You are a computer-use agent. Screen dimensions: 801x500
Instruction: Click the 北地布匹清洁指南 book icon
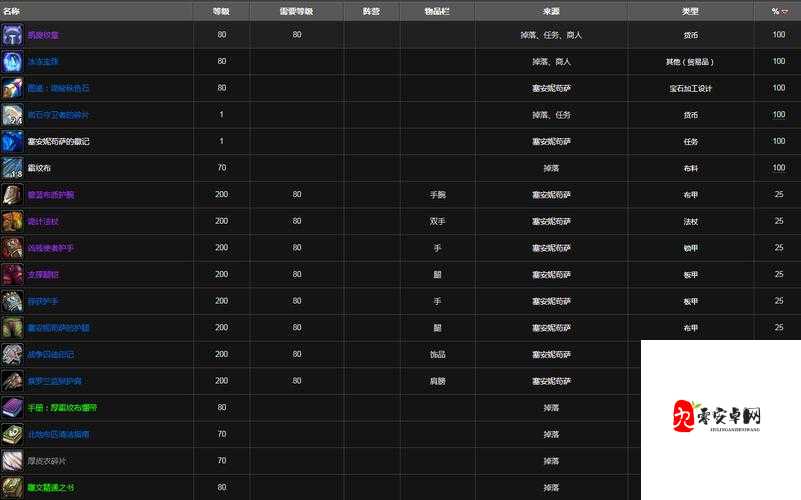[12, 434]
